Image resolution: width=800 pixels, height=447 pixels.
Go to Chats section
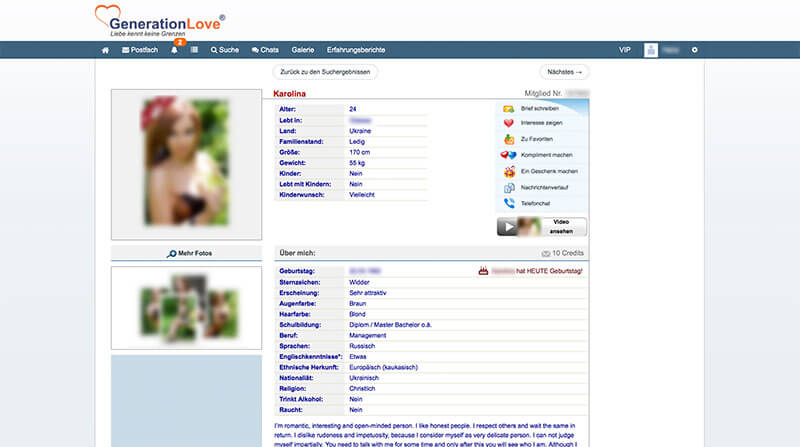265,49
